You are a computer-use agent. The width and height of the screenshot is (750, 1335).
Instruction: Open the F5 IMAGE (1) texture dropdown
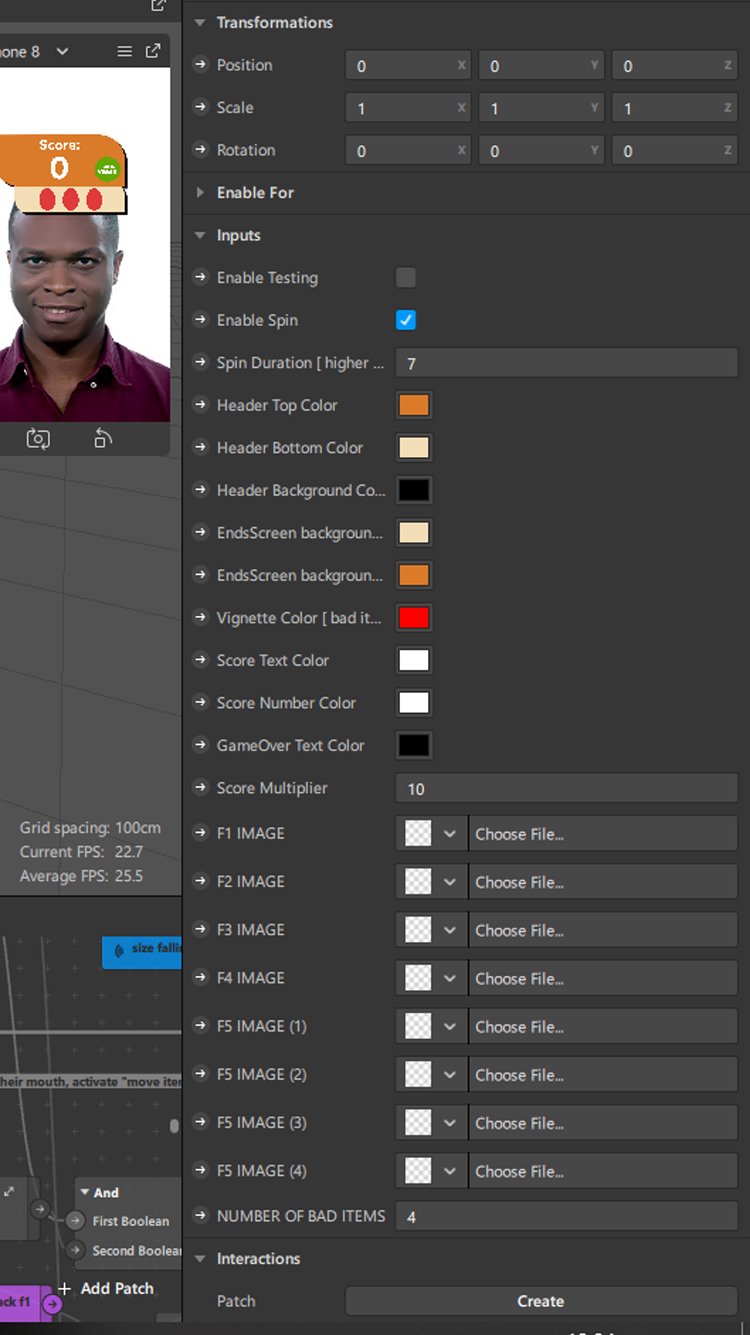coord(450,1027)
